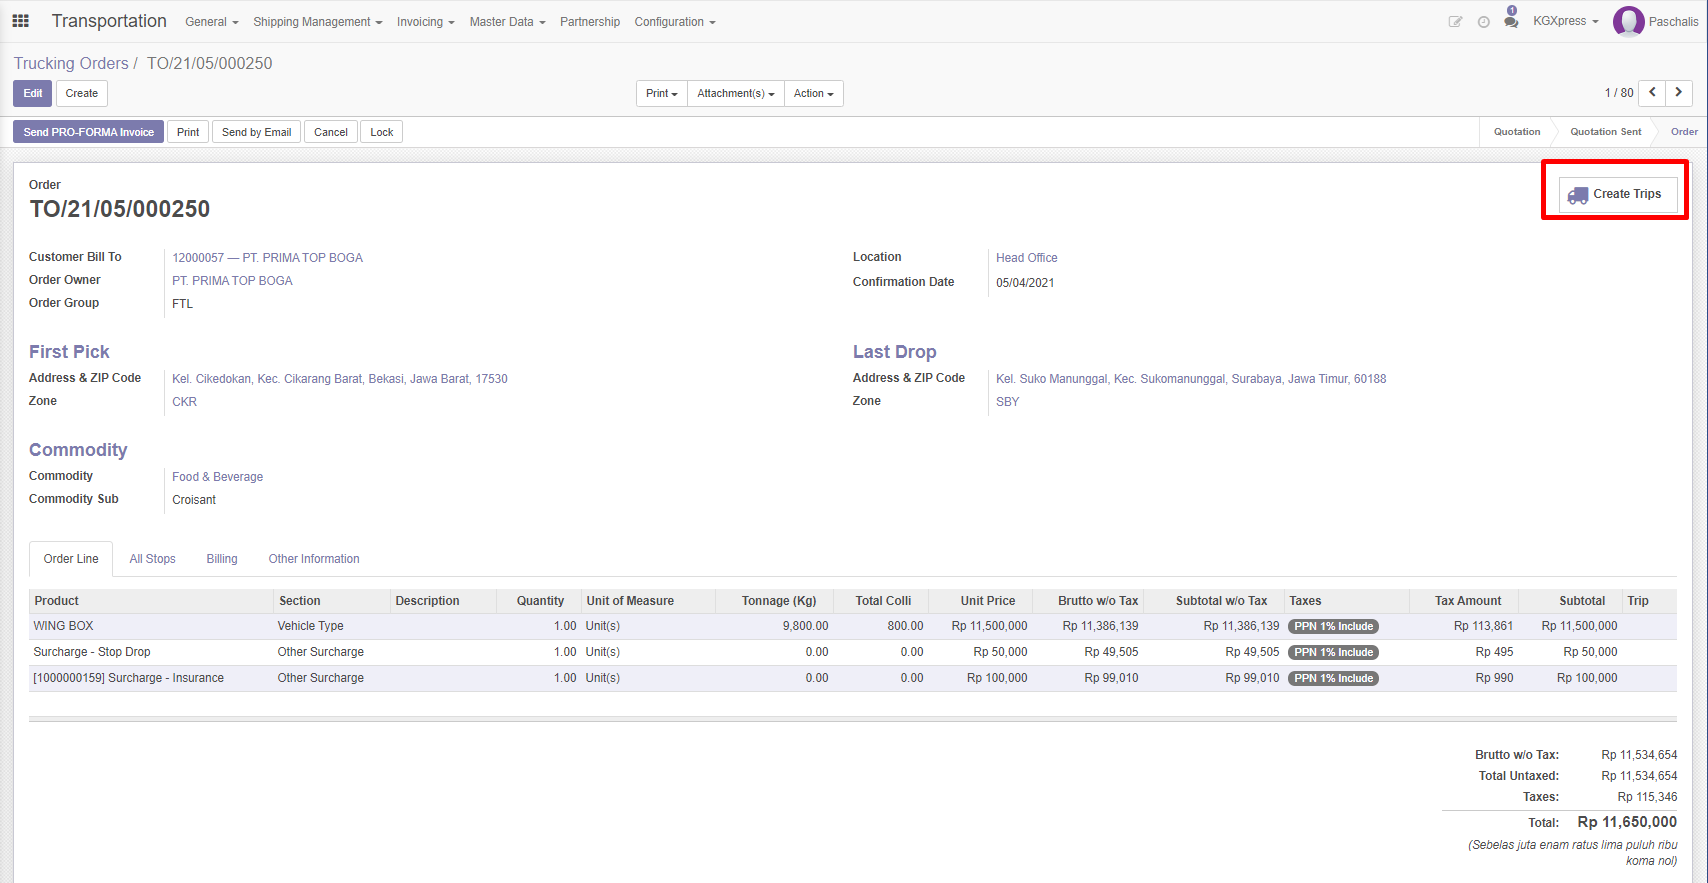Expand the General menu
This screenshot has height=883, width=1708.
211,21
